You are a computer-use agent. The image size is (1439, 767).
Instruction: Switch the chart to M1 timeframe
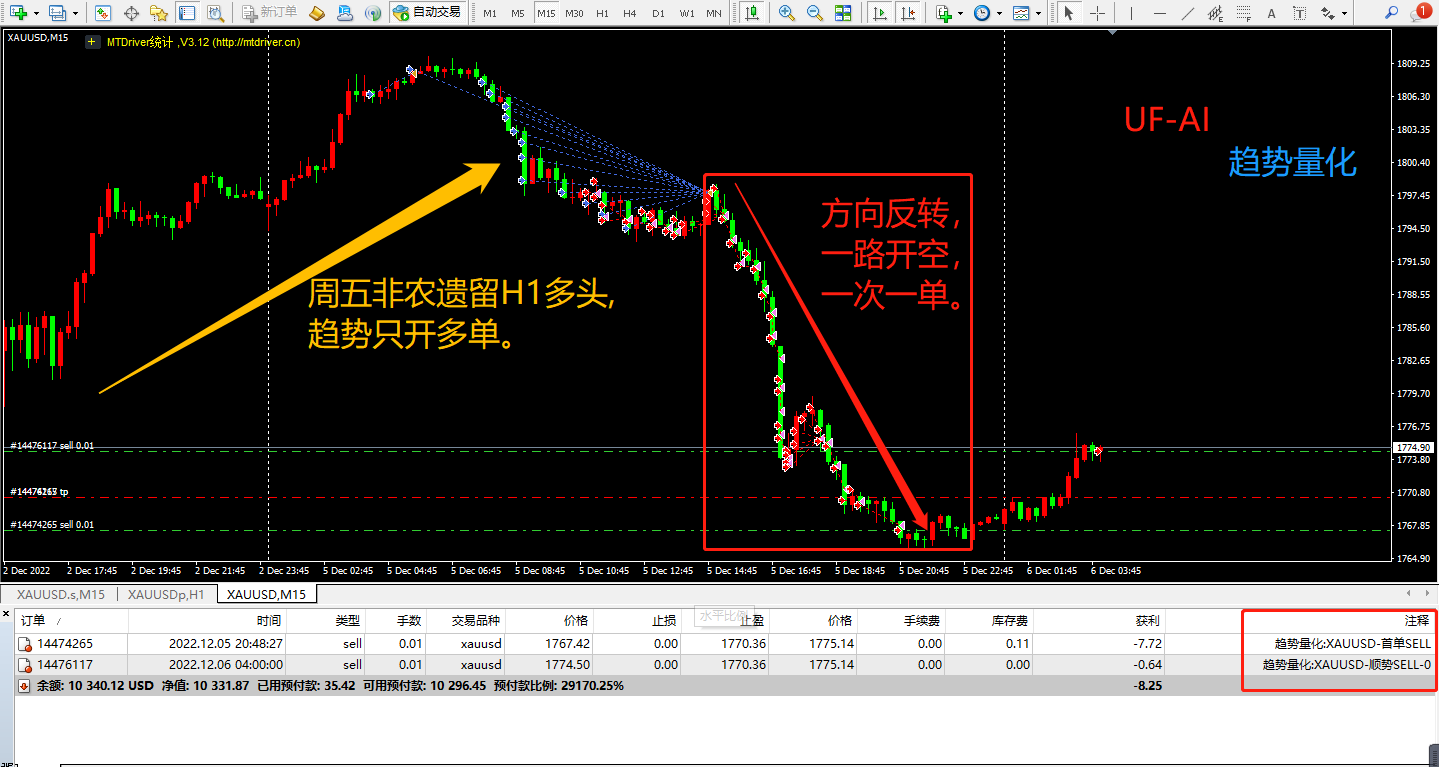[x=489, y=13]
